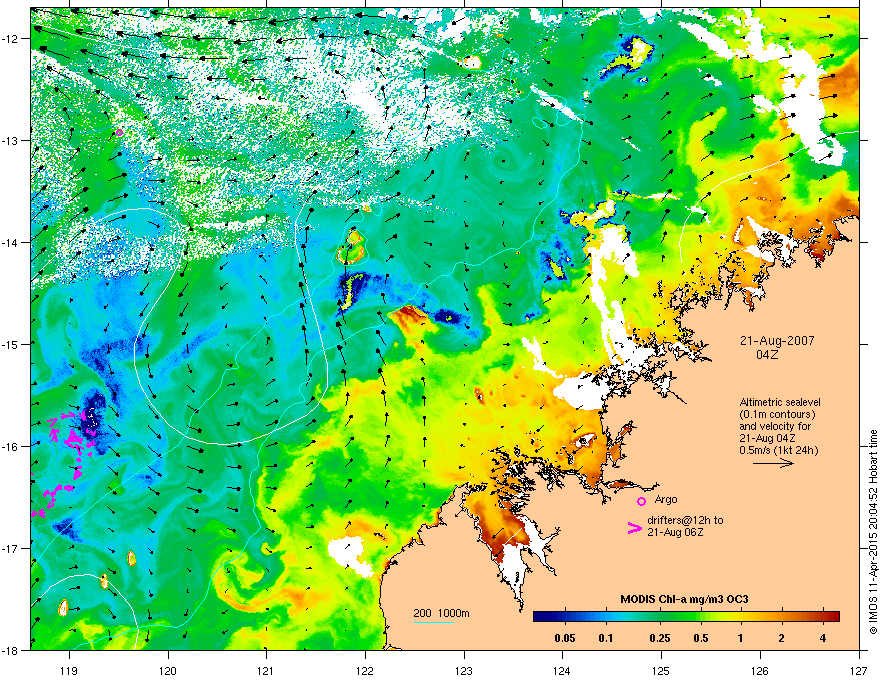Click latitude axis label -17
880x680 pixels.
(x=10, y=548)
